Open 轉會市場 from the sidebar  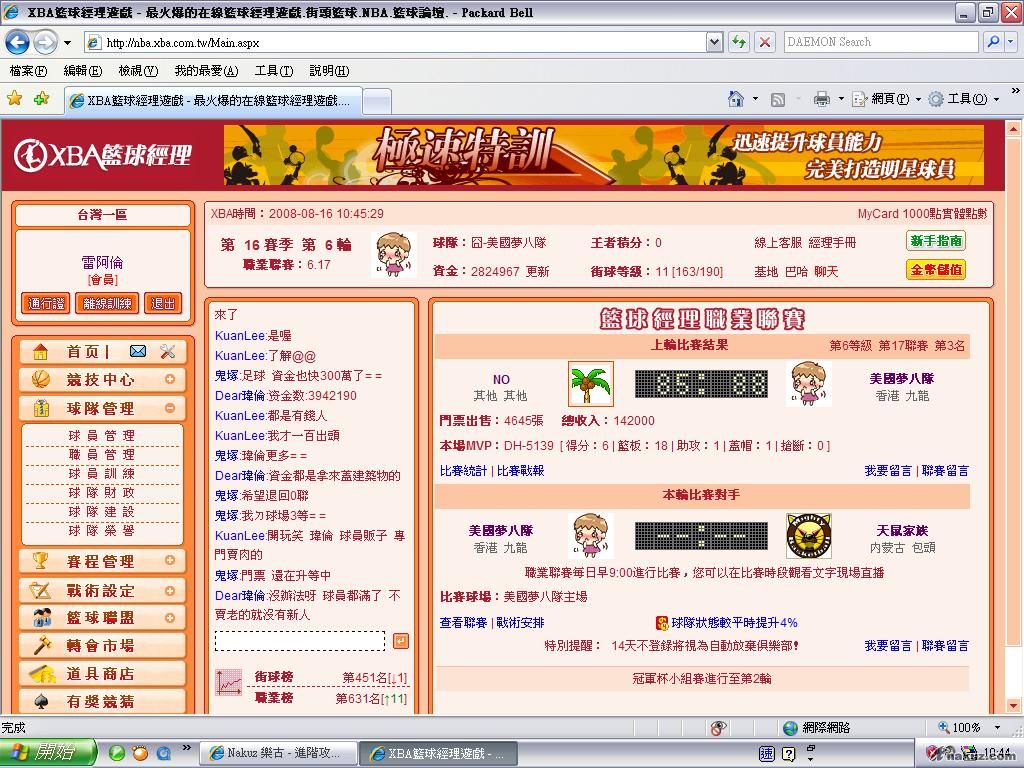coord(103,646)
